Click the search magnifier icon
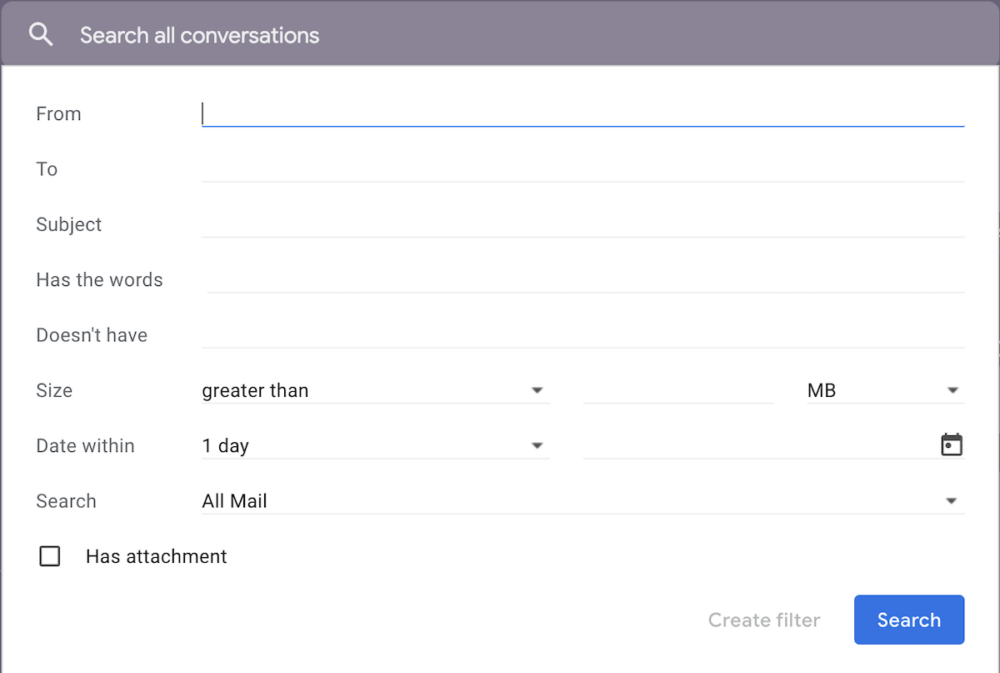This screenshot has width=1000, height=673. (40, 33)
